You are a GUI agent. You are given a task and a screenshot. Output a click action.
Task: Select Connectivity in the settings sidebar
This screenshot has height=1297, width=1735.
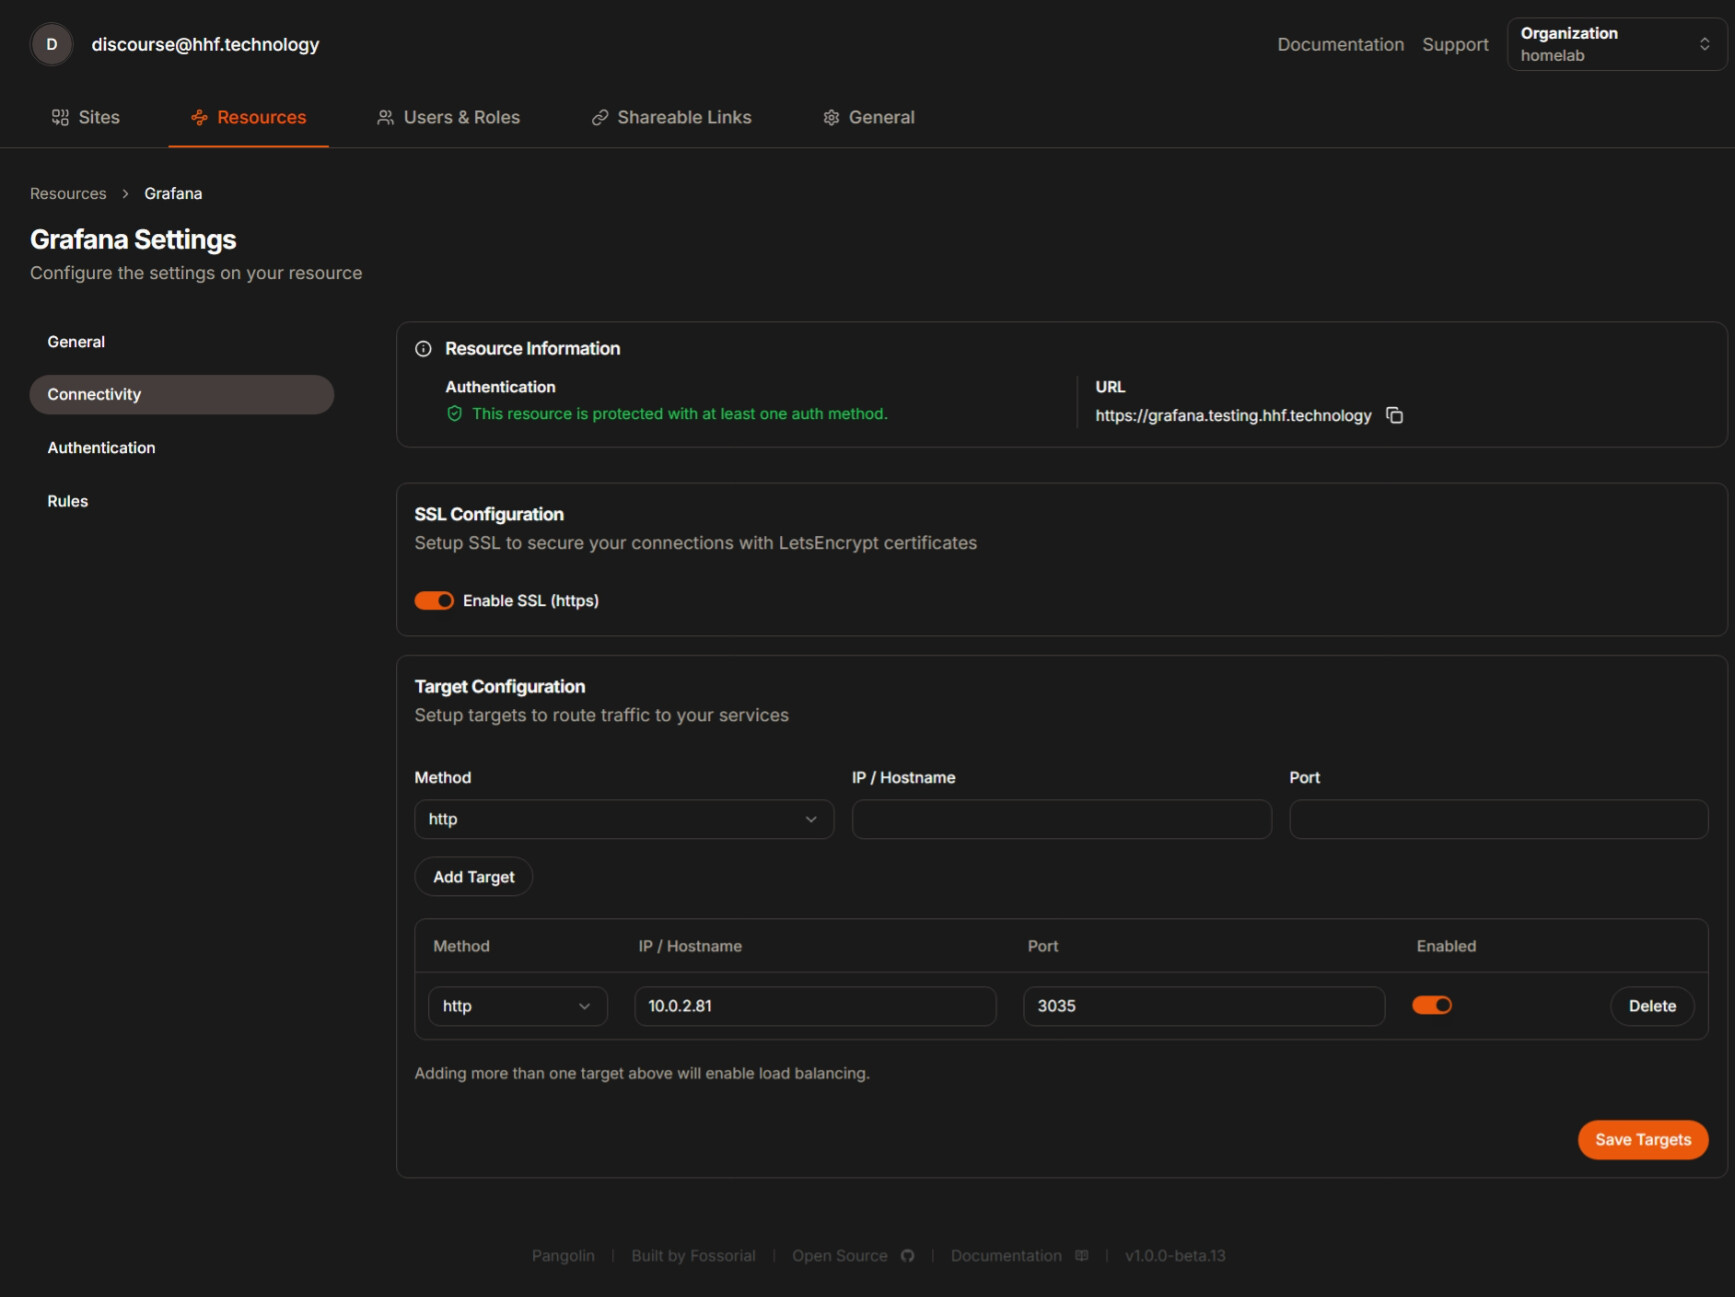click(182, 395)
